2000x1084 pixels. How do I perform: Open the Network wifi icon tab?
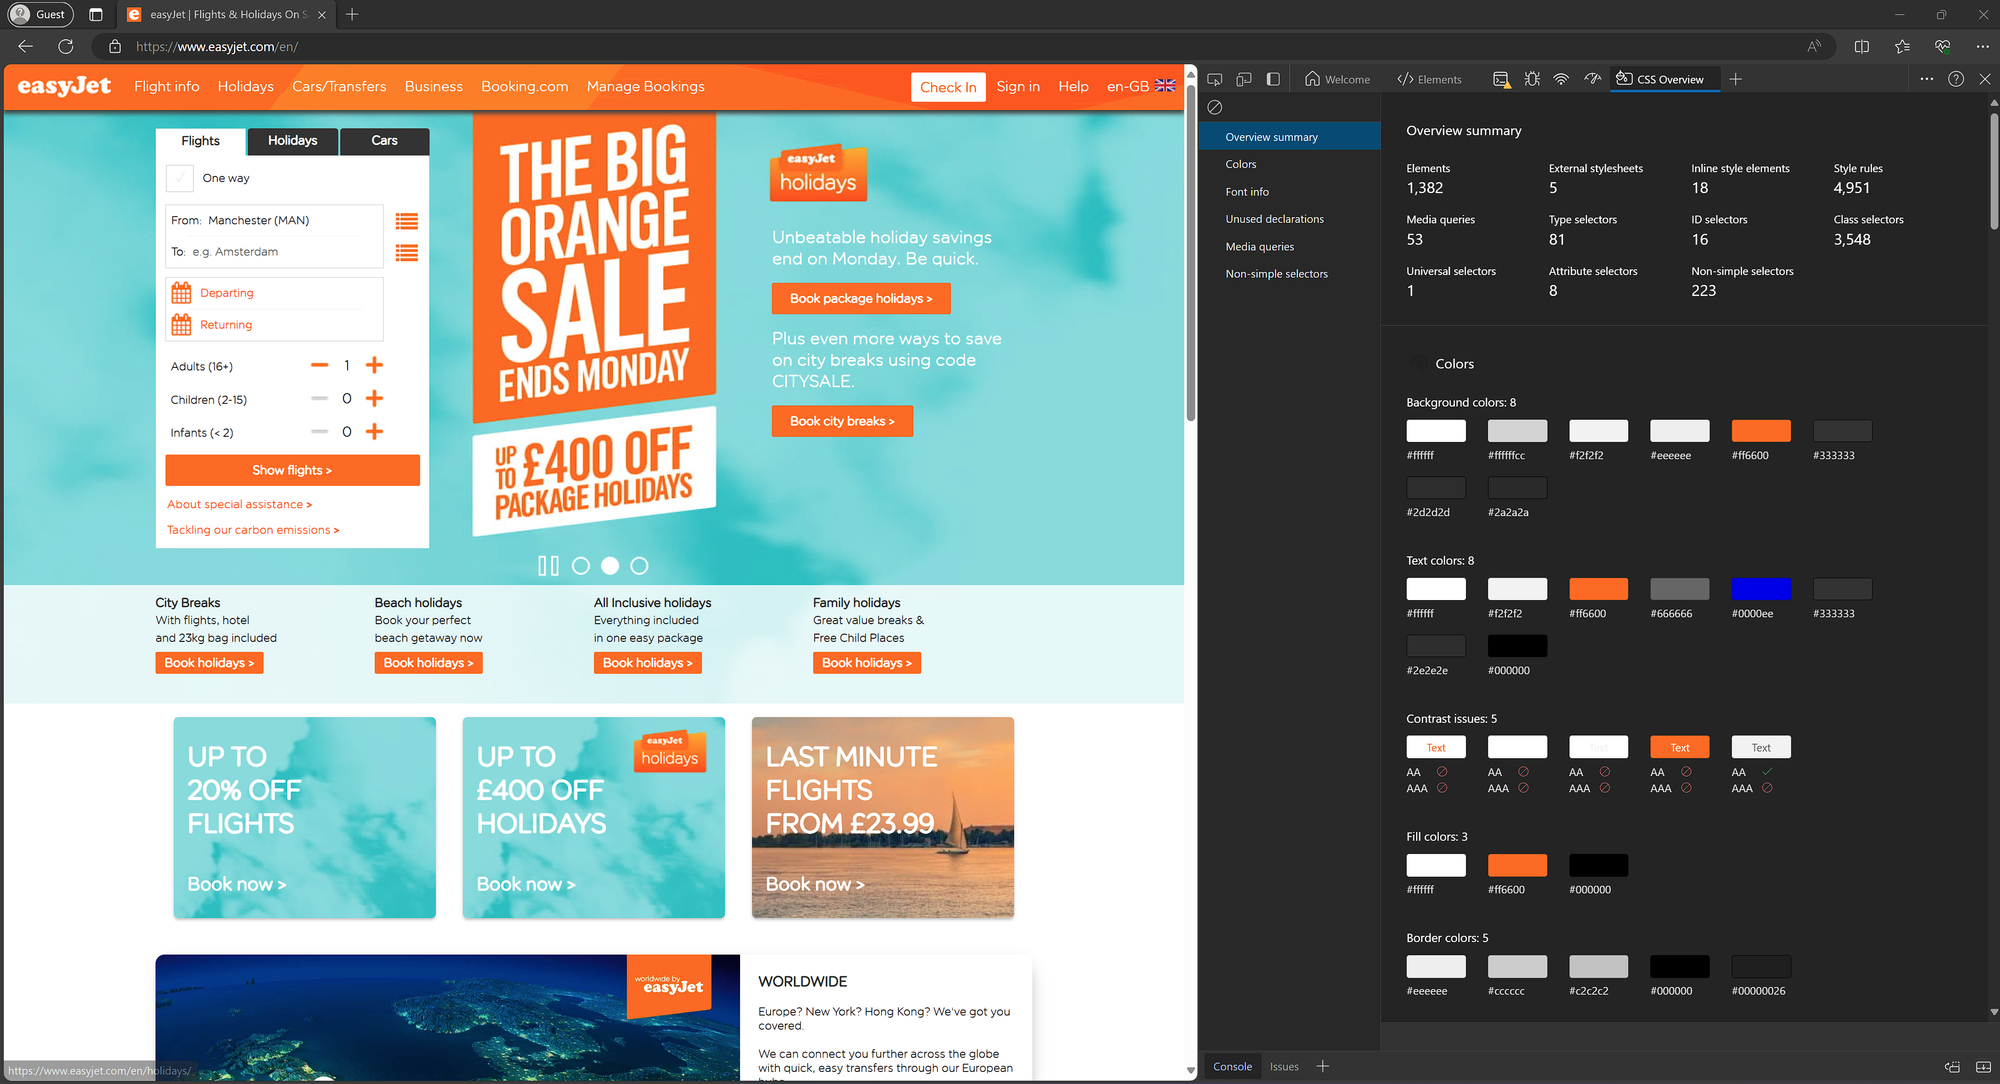click(x=1561, y=79)
